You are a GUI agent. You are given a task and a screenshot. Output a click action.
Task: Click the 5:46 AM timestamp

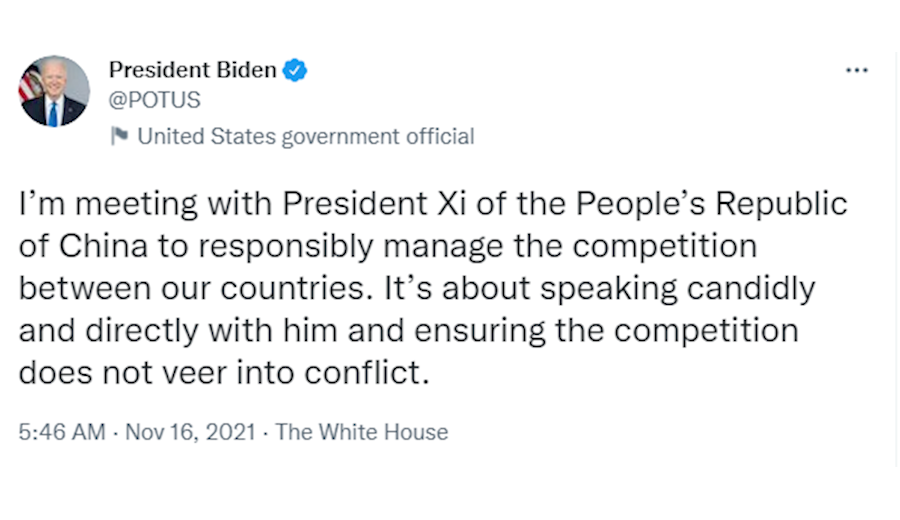pos(61,432)
